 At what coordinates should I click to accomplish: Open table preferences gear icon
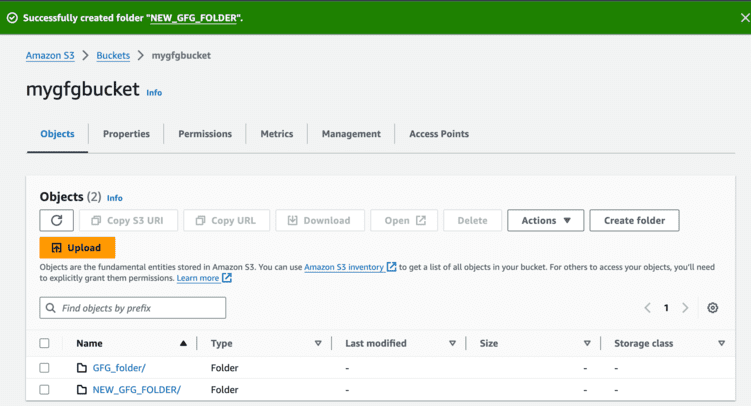coord(713,308)
